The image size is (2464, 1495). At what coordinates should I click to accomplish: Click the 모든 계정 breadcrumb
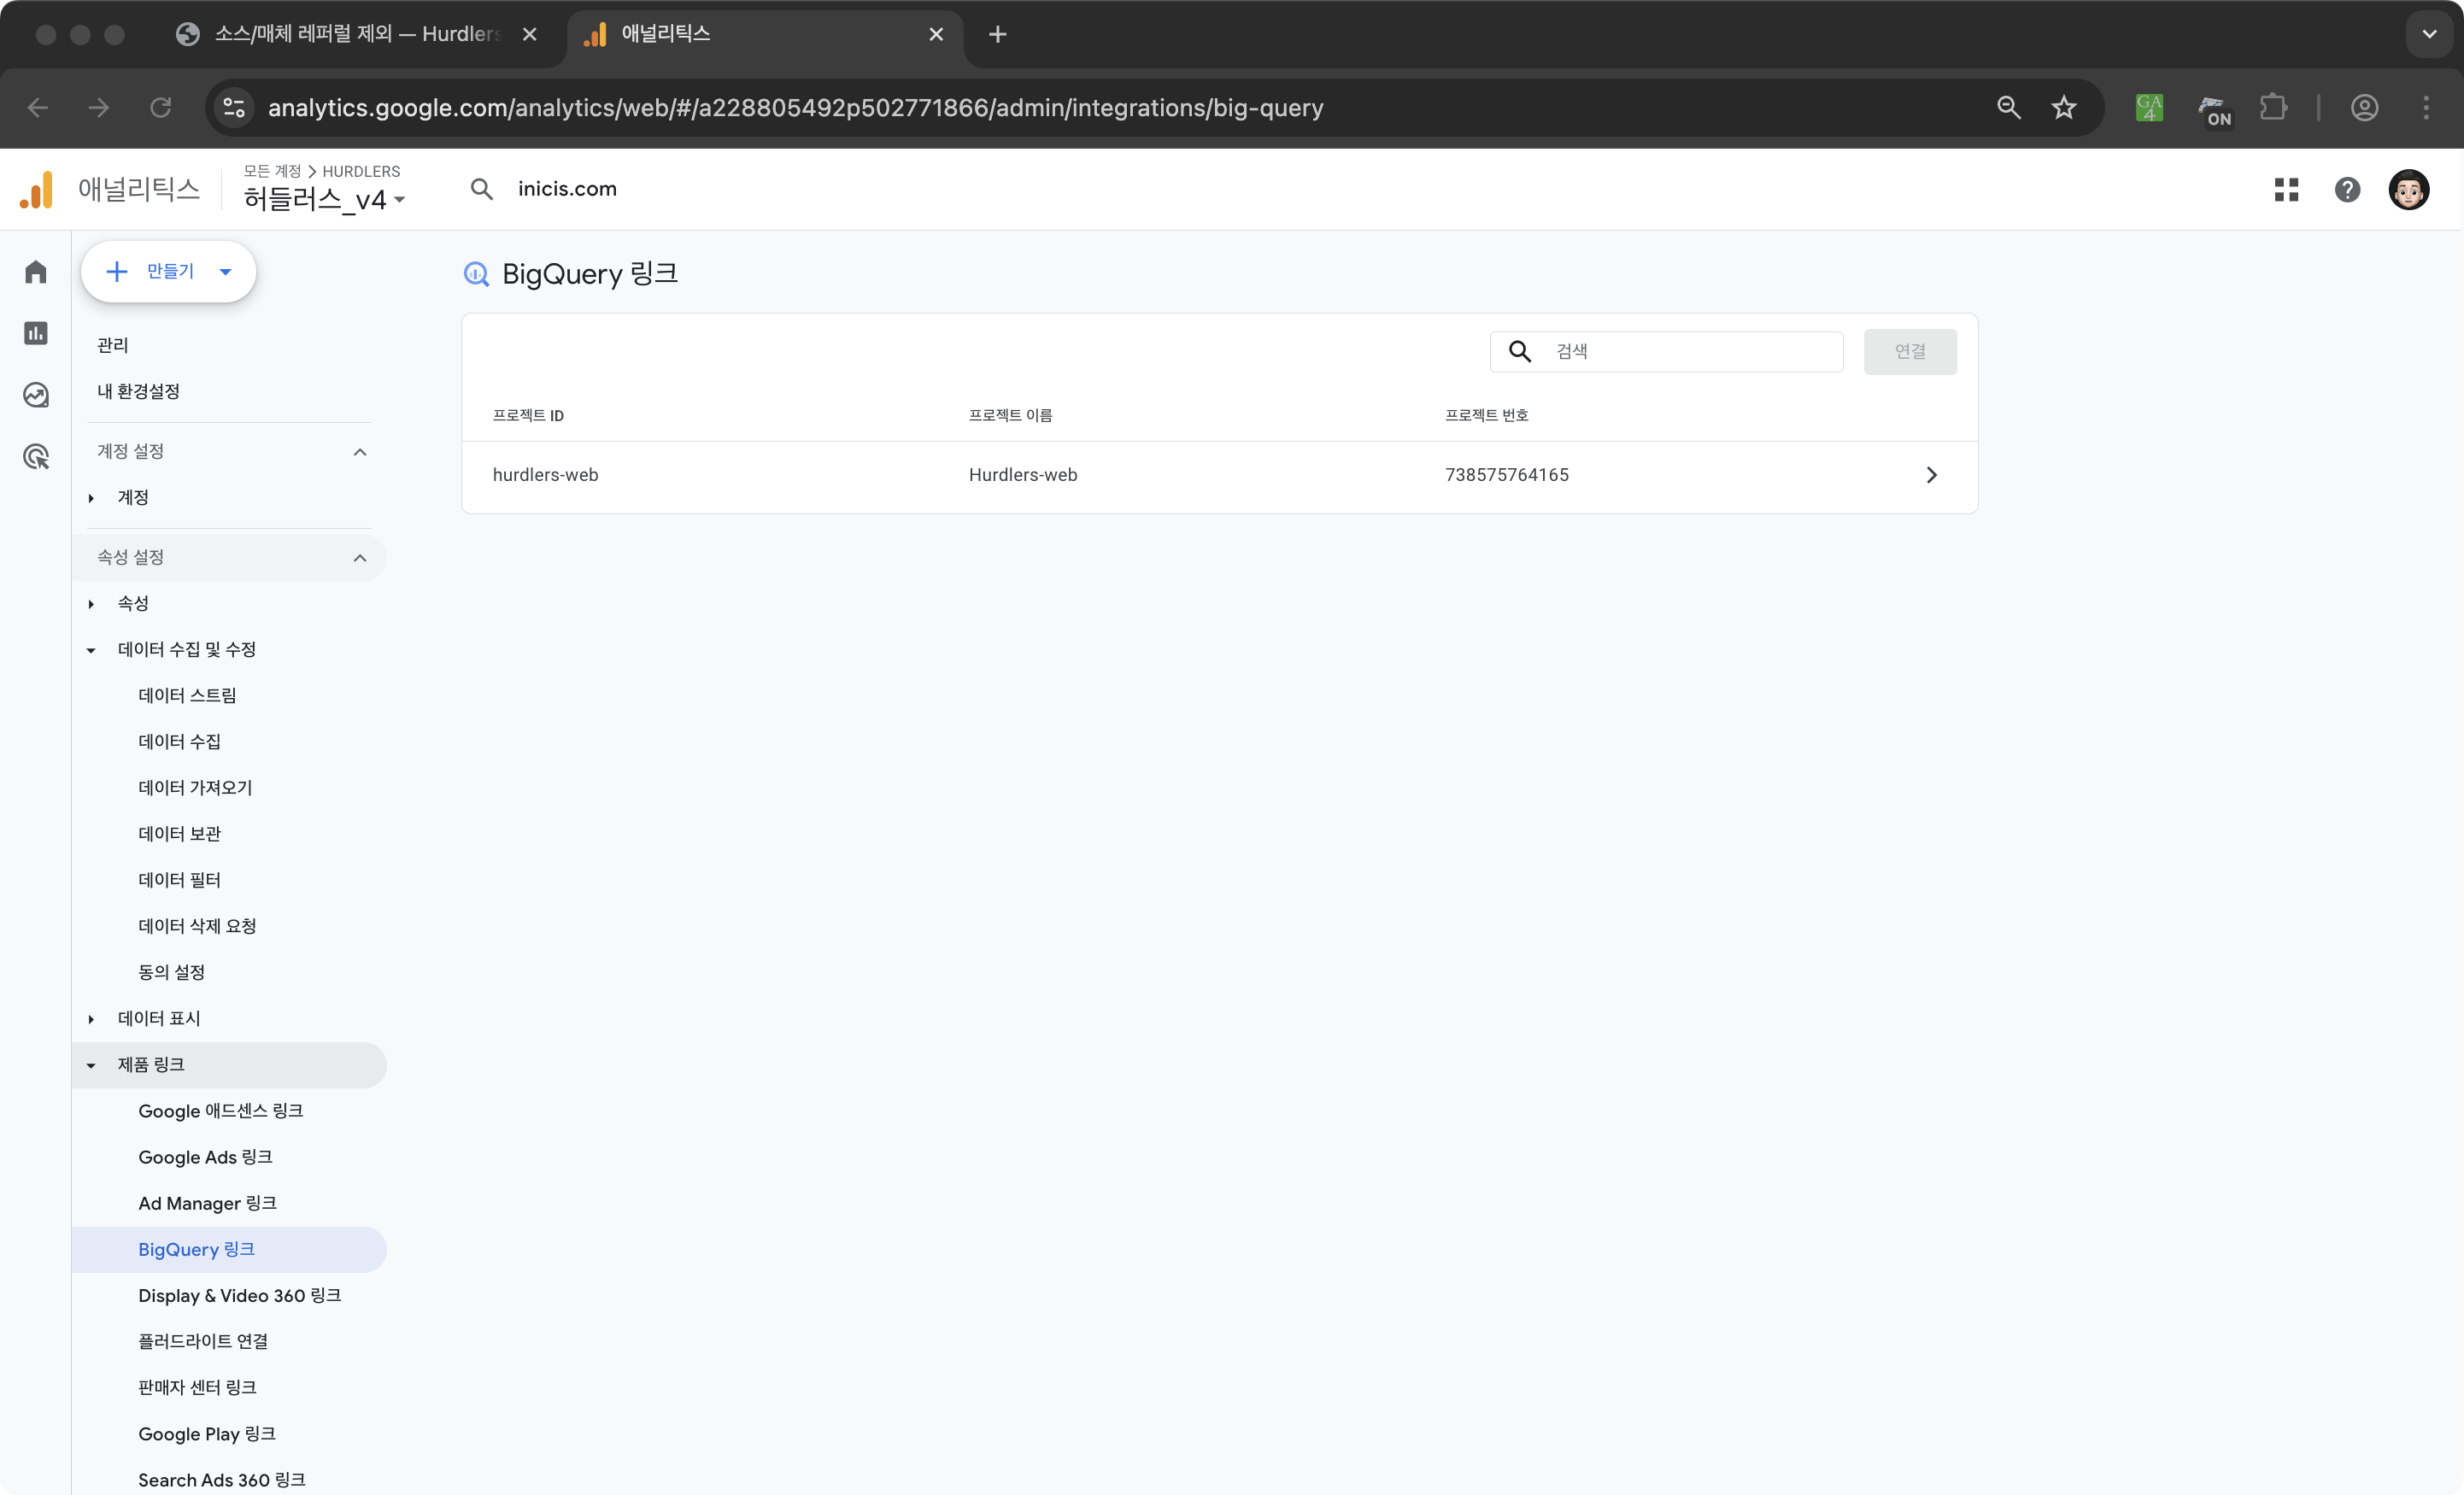click(x=272, y=171)
